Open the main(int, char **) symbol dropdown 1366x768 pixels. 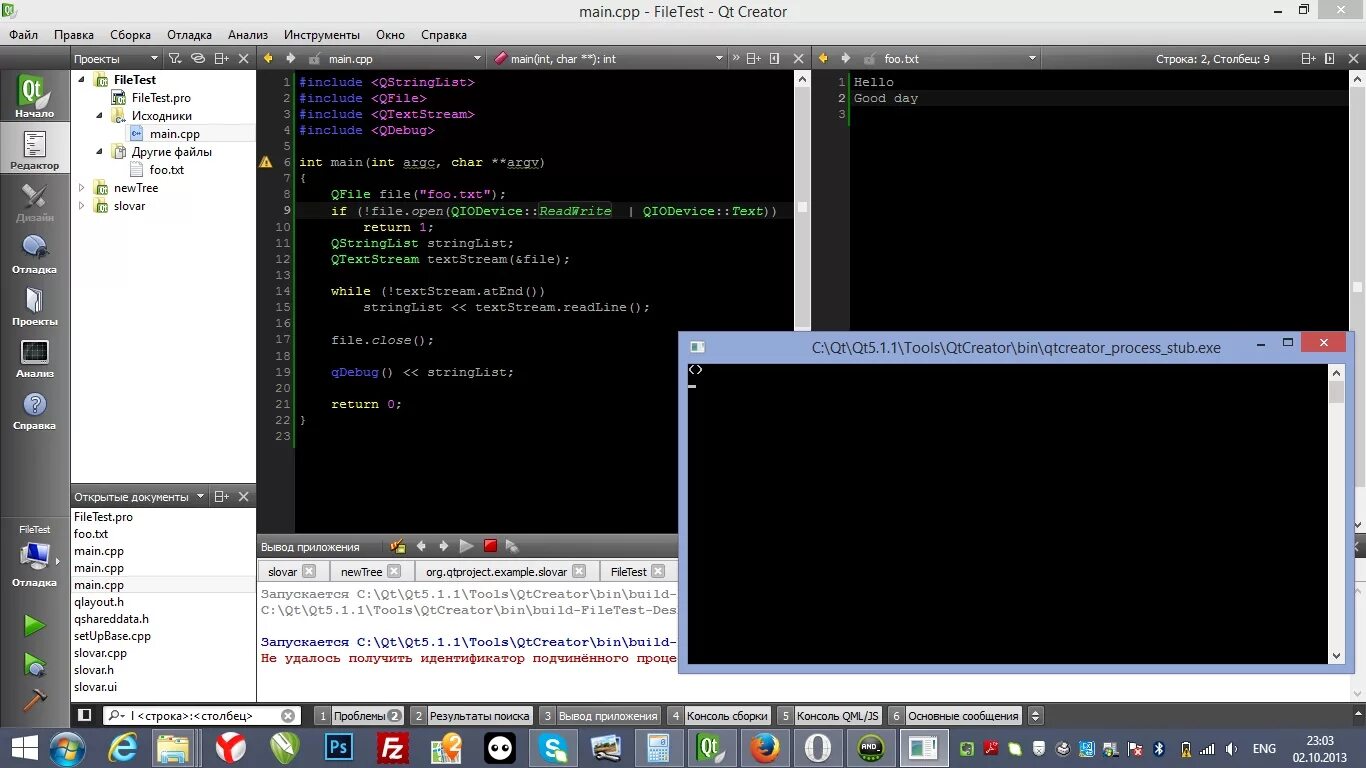(610, 59)
